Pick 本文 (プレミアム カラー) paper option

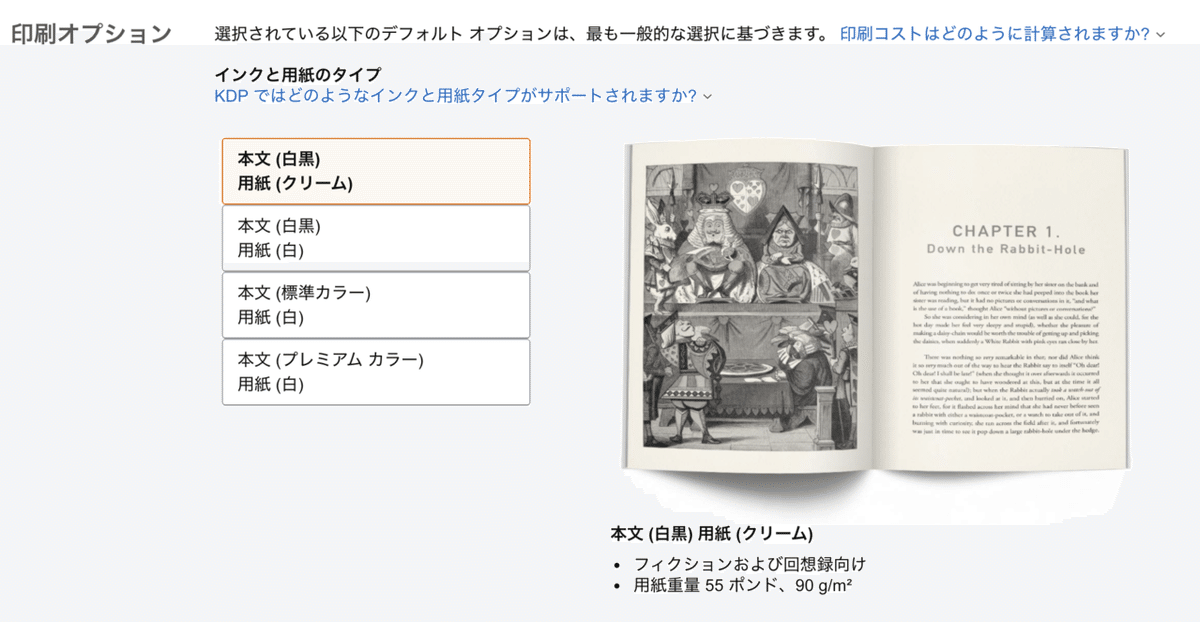click(376, 372)
